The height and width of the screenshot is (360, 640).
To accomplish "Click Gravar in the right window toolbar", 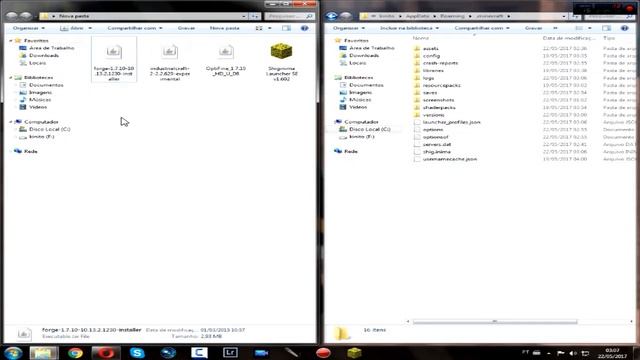I will [x=533, y=28].
